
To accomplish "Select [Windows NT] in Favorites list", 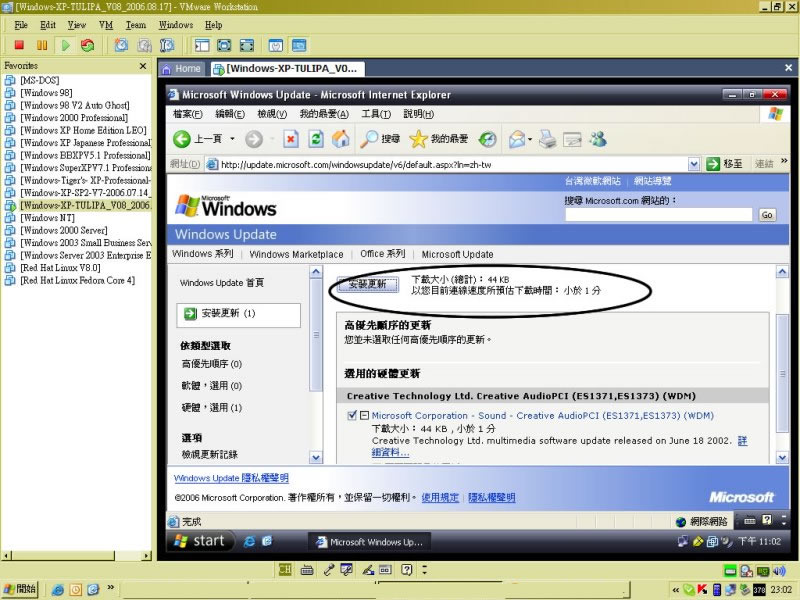I will pos(47,218).
